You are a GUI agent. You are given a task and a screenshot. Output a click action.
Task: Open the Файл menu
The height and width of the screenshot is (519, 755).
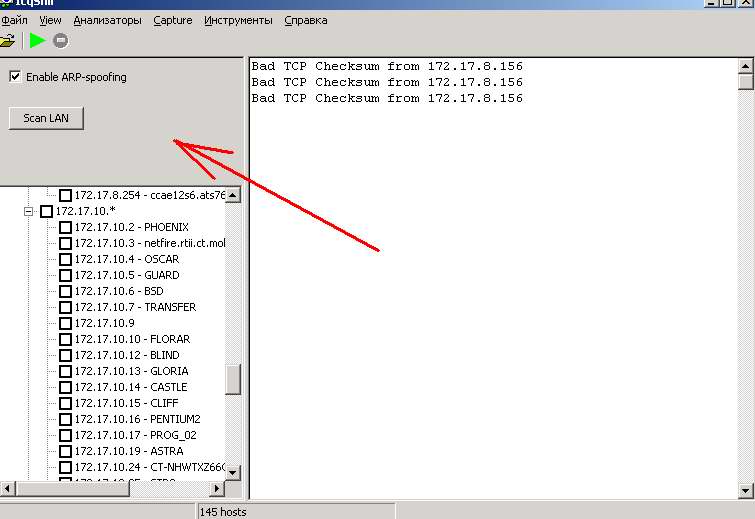14,20
